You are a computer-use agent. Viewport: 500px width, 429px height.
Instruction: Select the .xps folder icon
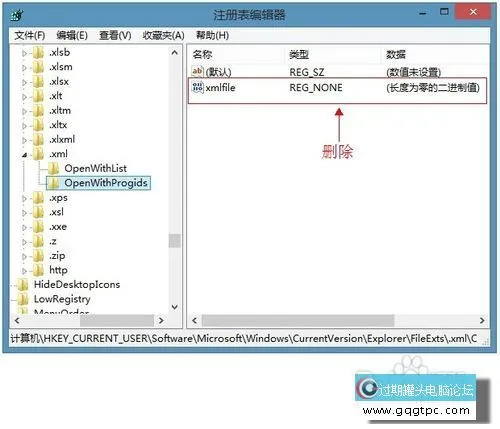click(x=38, y=198)
